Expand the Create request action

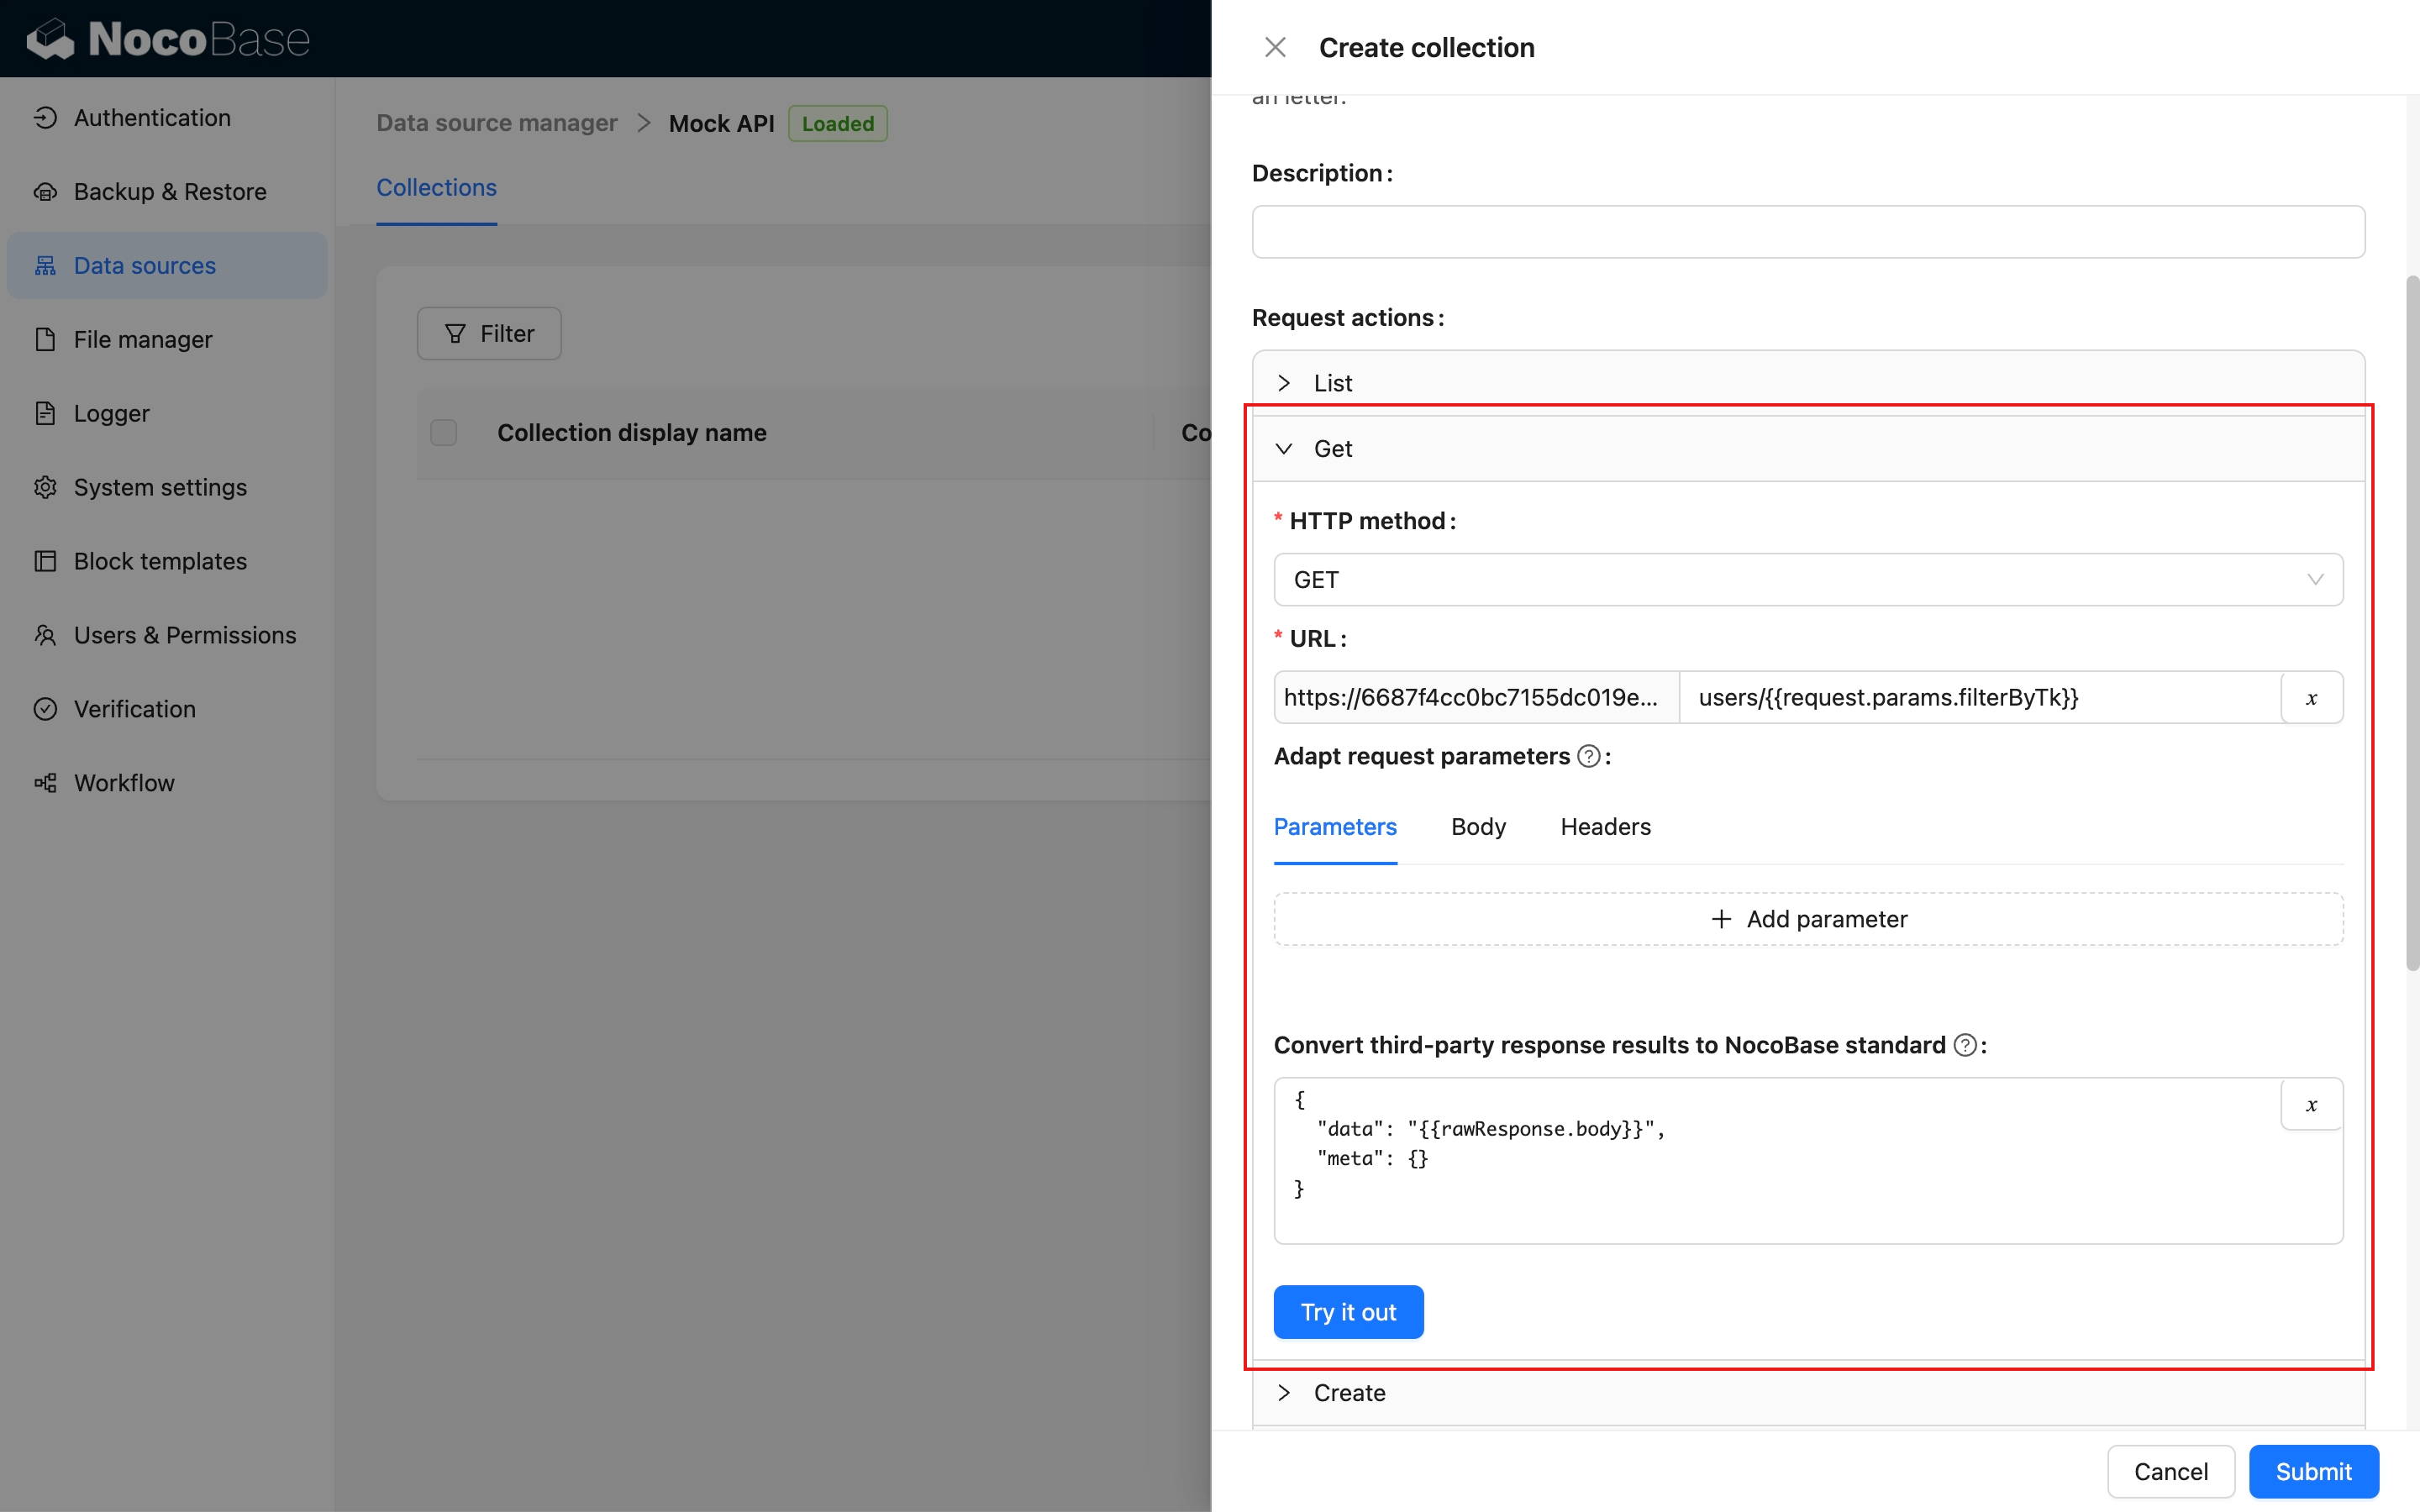(x=1349, y=1393)
